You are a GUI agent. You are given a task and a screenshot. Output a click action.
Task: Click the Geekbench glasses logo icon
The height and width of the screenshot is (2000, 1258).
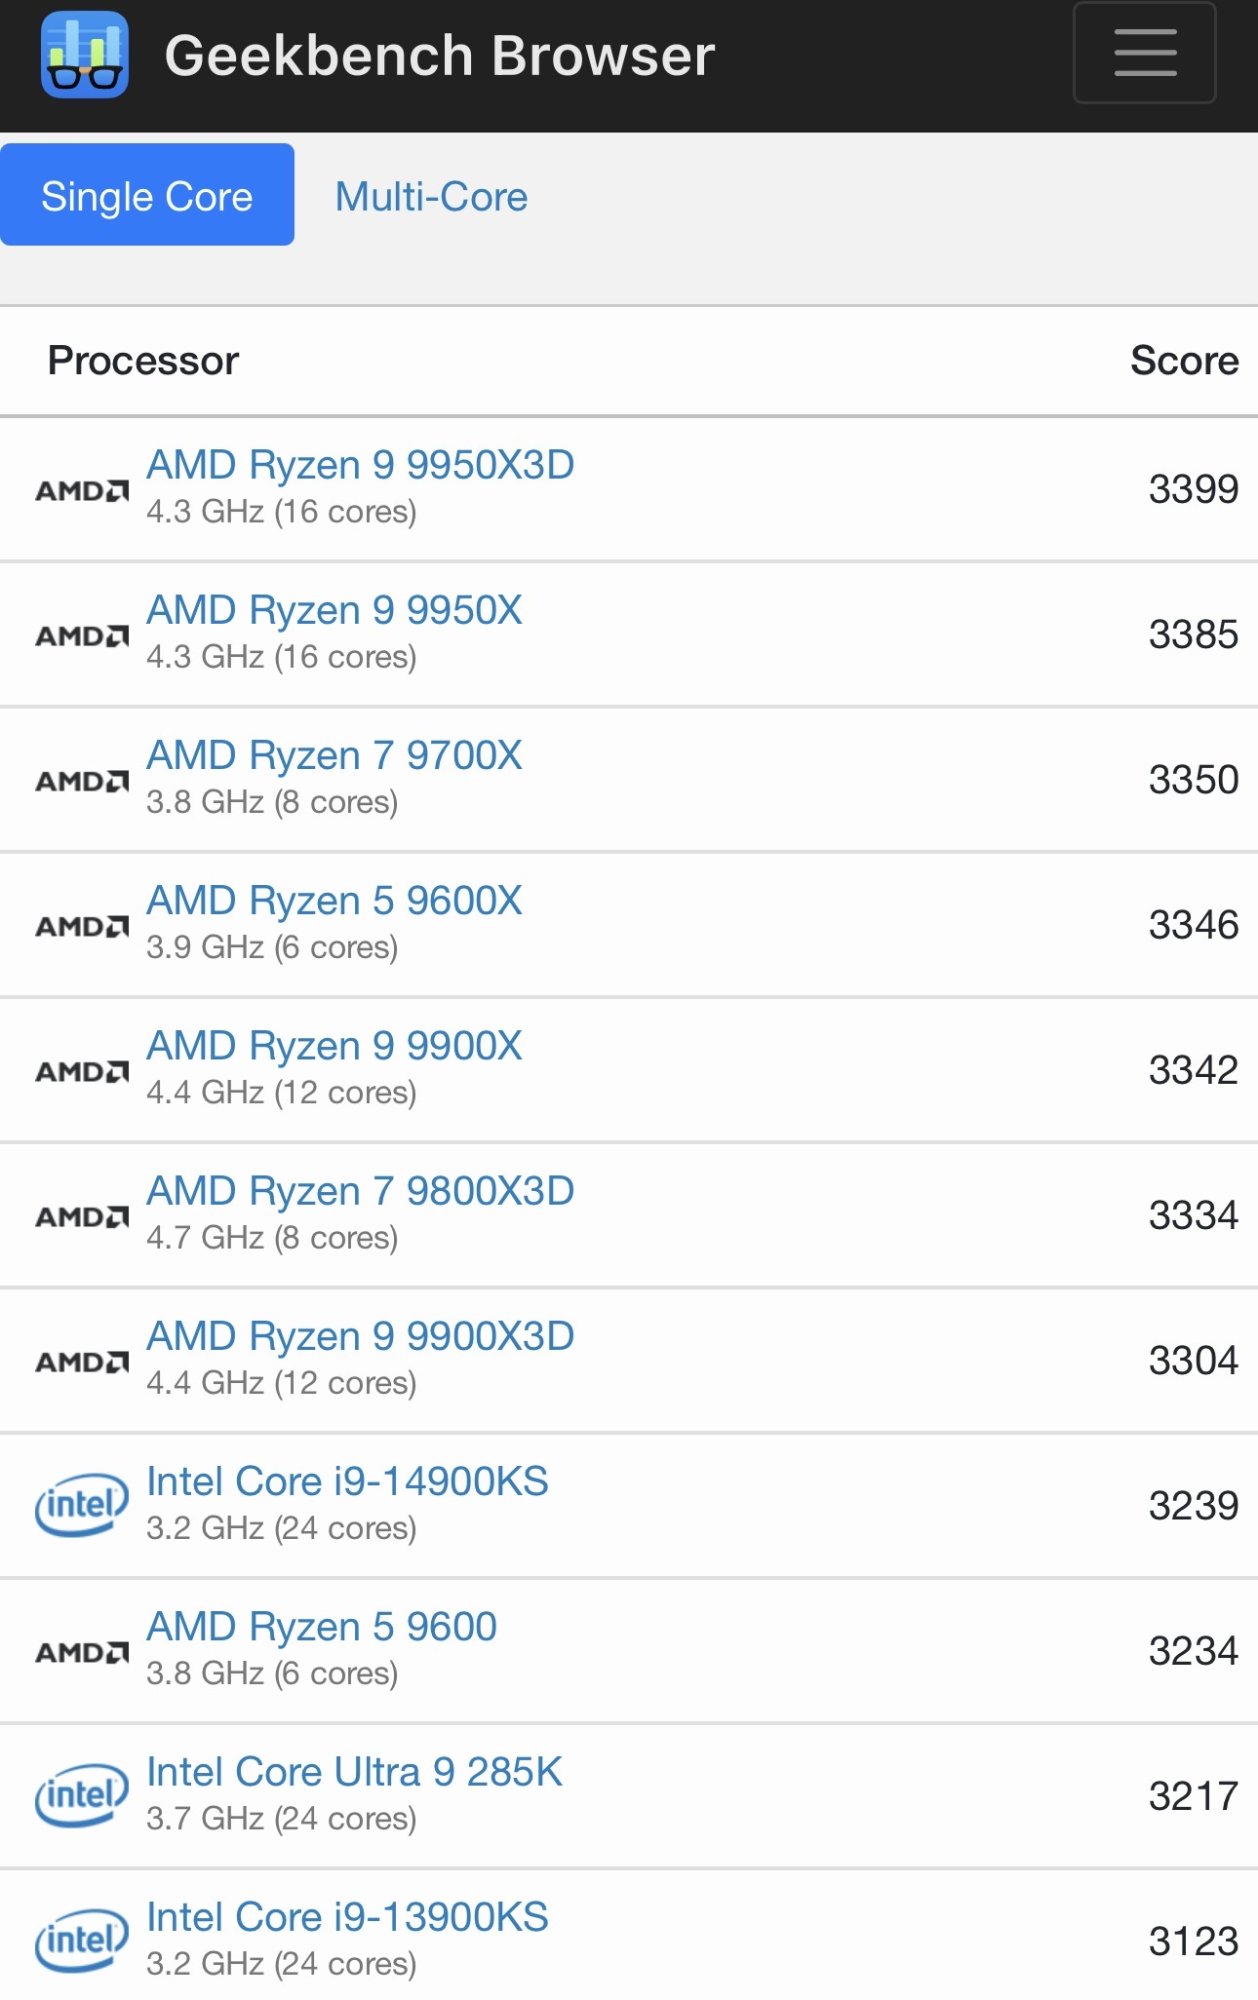(85, 55)
